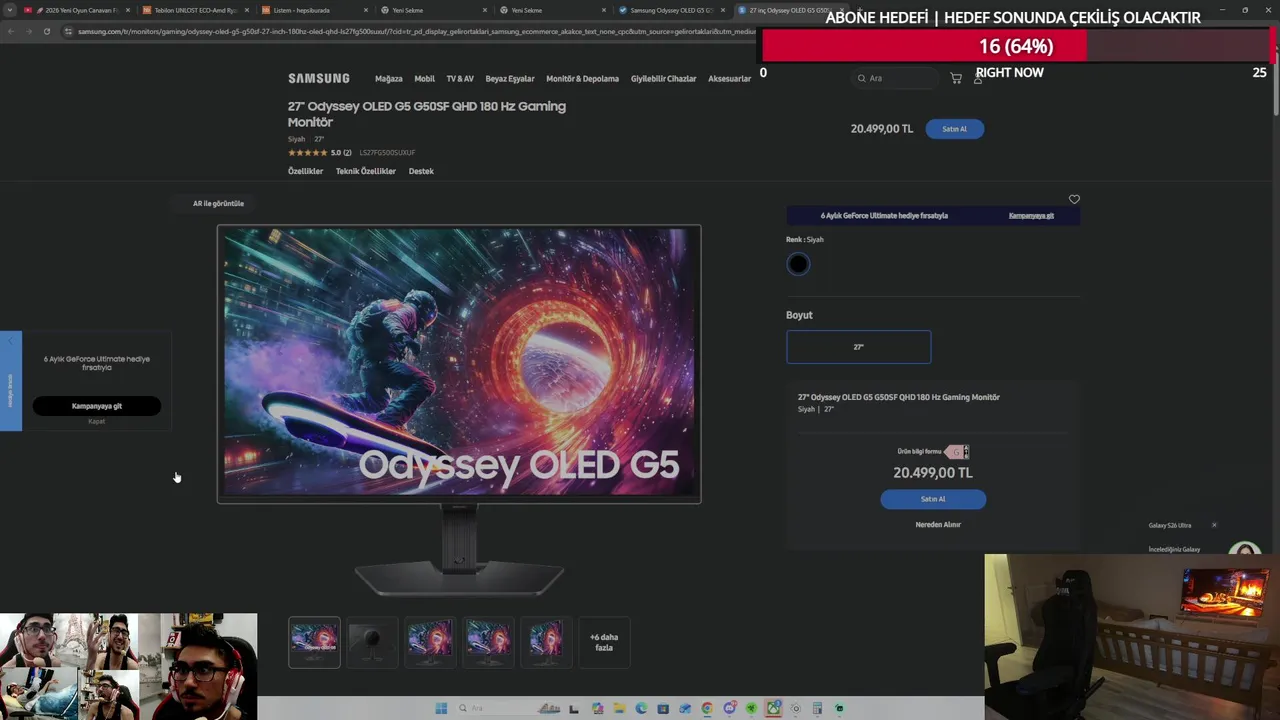The width and height of the screenshot is (1280, 720).
Task: Select the fourth product thumbnail
Action: click(x=488, y=642)
